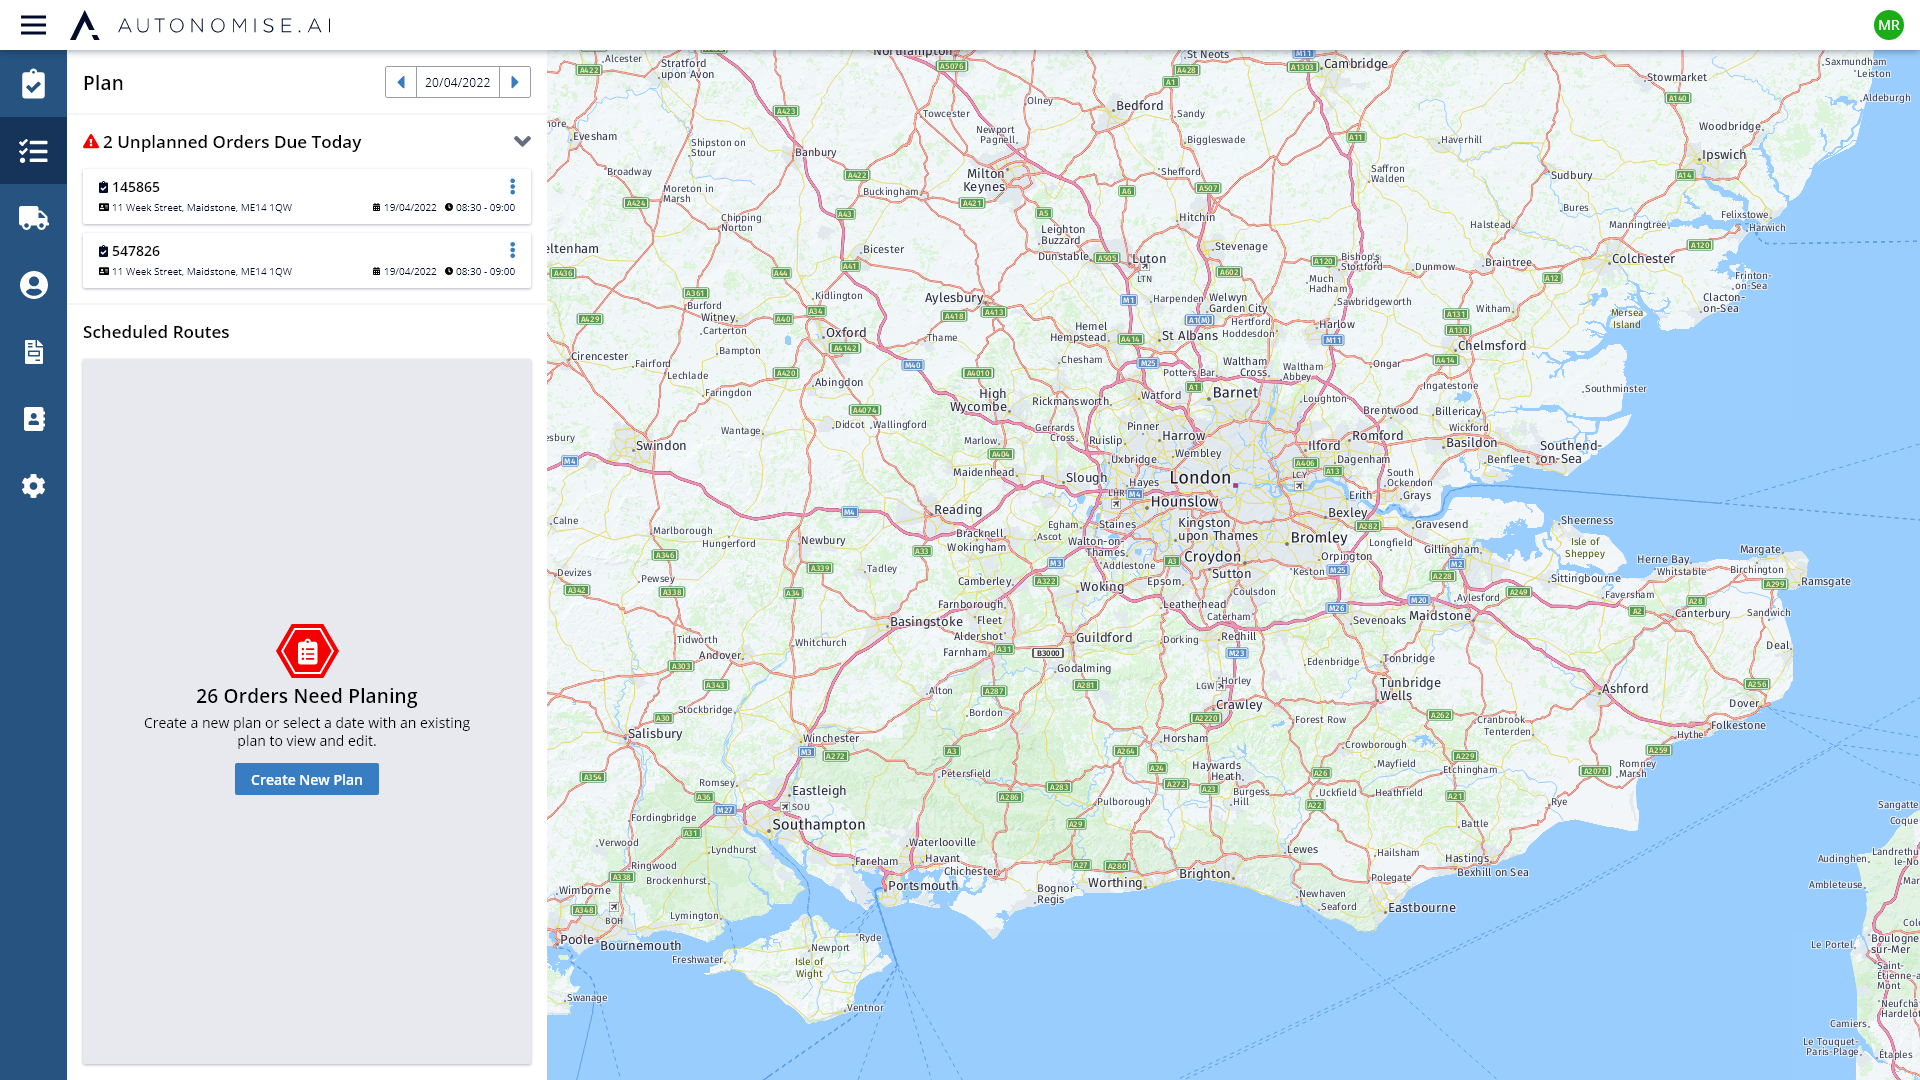Open the user profile sidebar icon
1920x1080 pixels.
pos(33,285)
